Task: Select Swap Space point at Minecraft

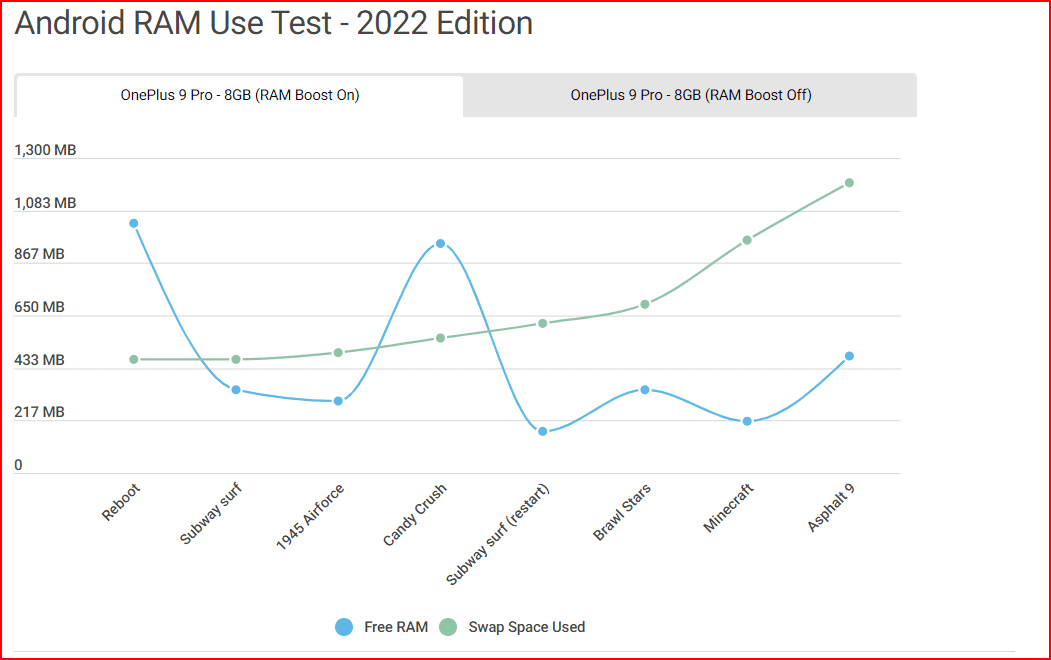Action: (747, 240)
